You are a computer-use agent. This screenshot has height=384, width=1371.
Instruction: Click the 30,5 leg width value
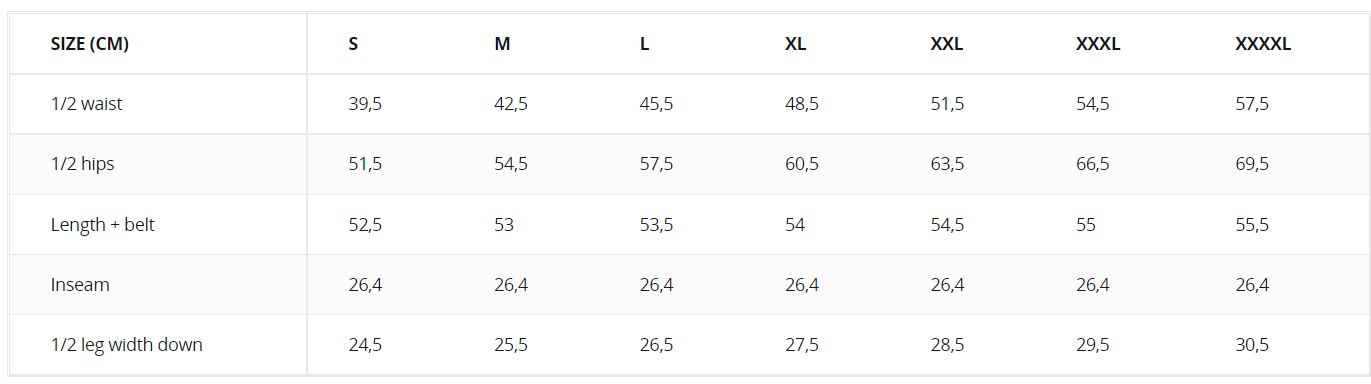pyautogui.click(x=1252, y=344)
